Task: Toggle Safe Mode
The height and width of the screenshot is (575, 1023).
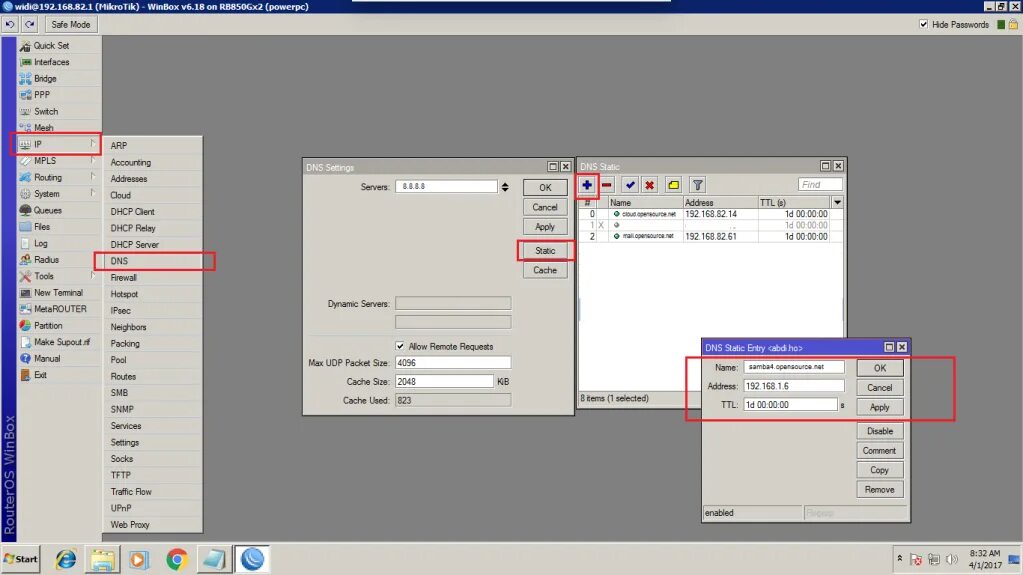Action: tap(70, 24)
